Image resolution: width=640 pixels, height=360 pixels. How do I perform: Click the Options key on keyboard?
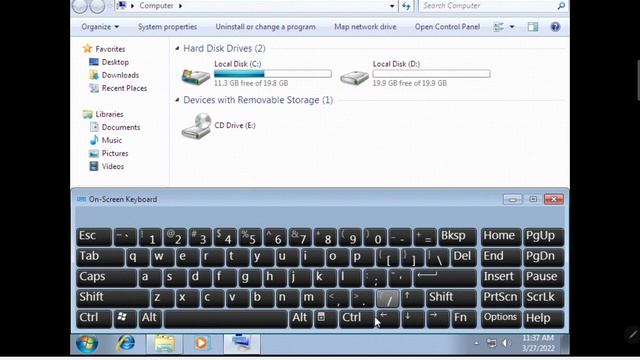(x=500, y=318)
